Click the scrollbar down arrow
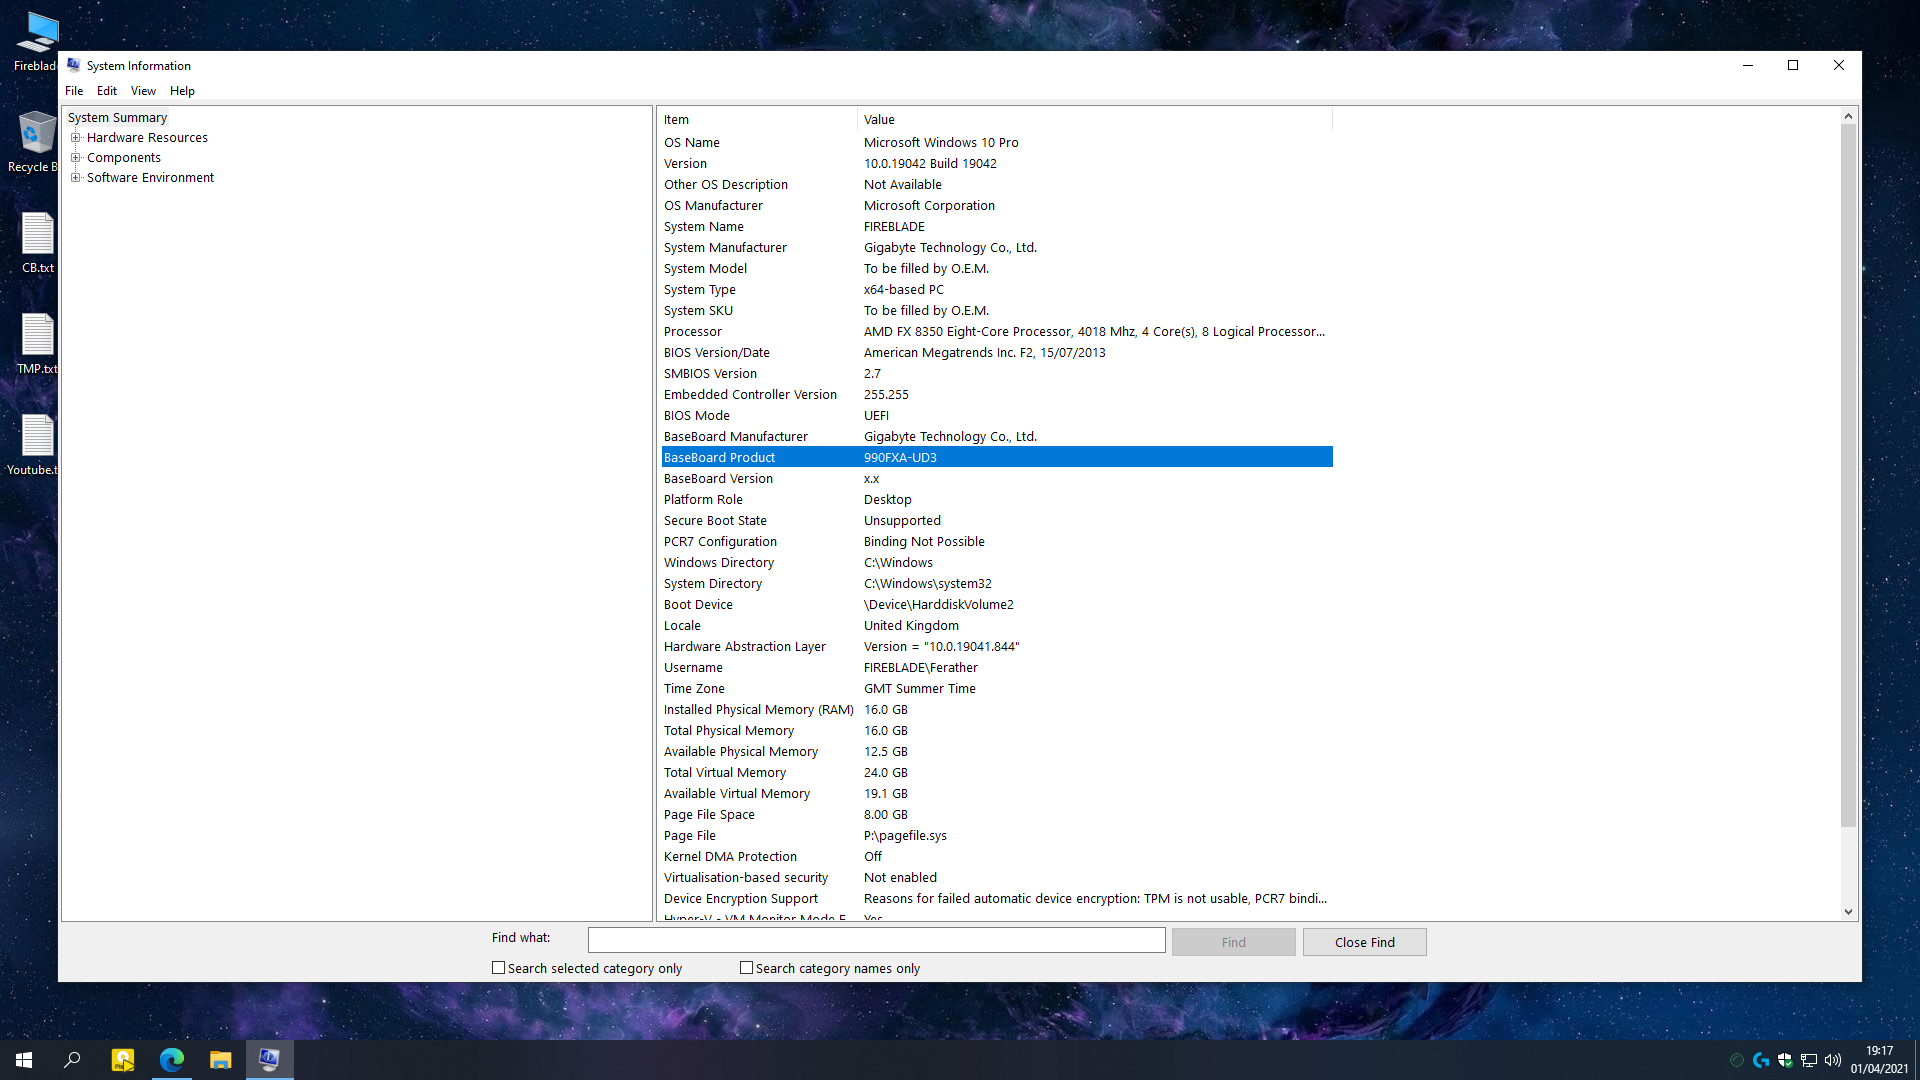Image resolution: width=1920 pixels, height=1080 pixels. [x=1848, y=912]
